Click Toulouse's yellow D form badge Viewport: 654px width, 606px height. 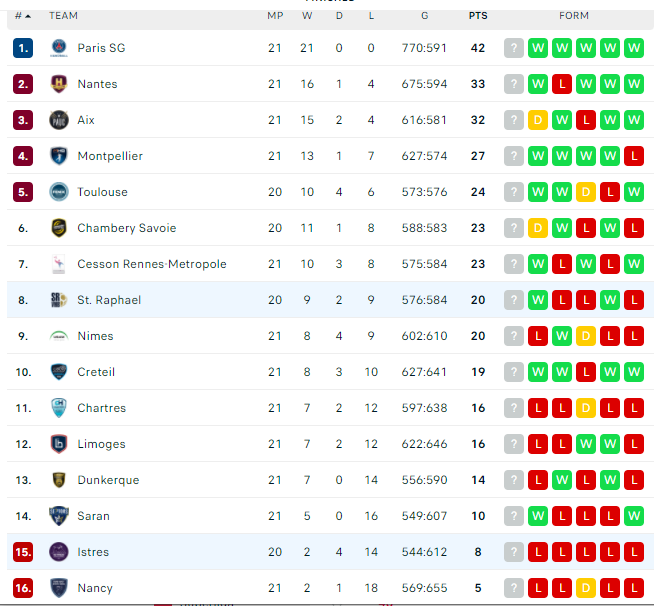click(x=586, y=192)
